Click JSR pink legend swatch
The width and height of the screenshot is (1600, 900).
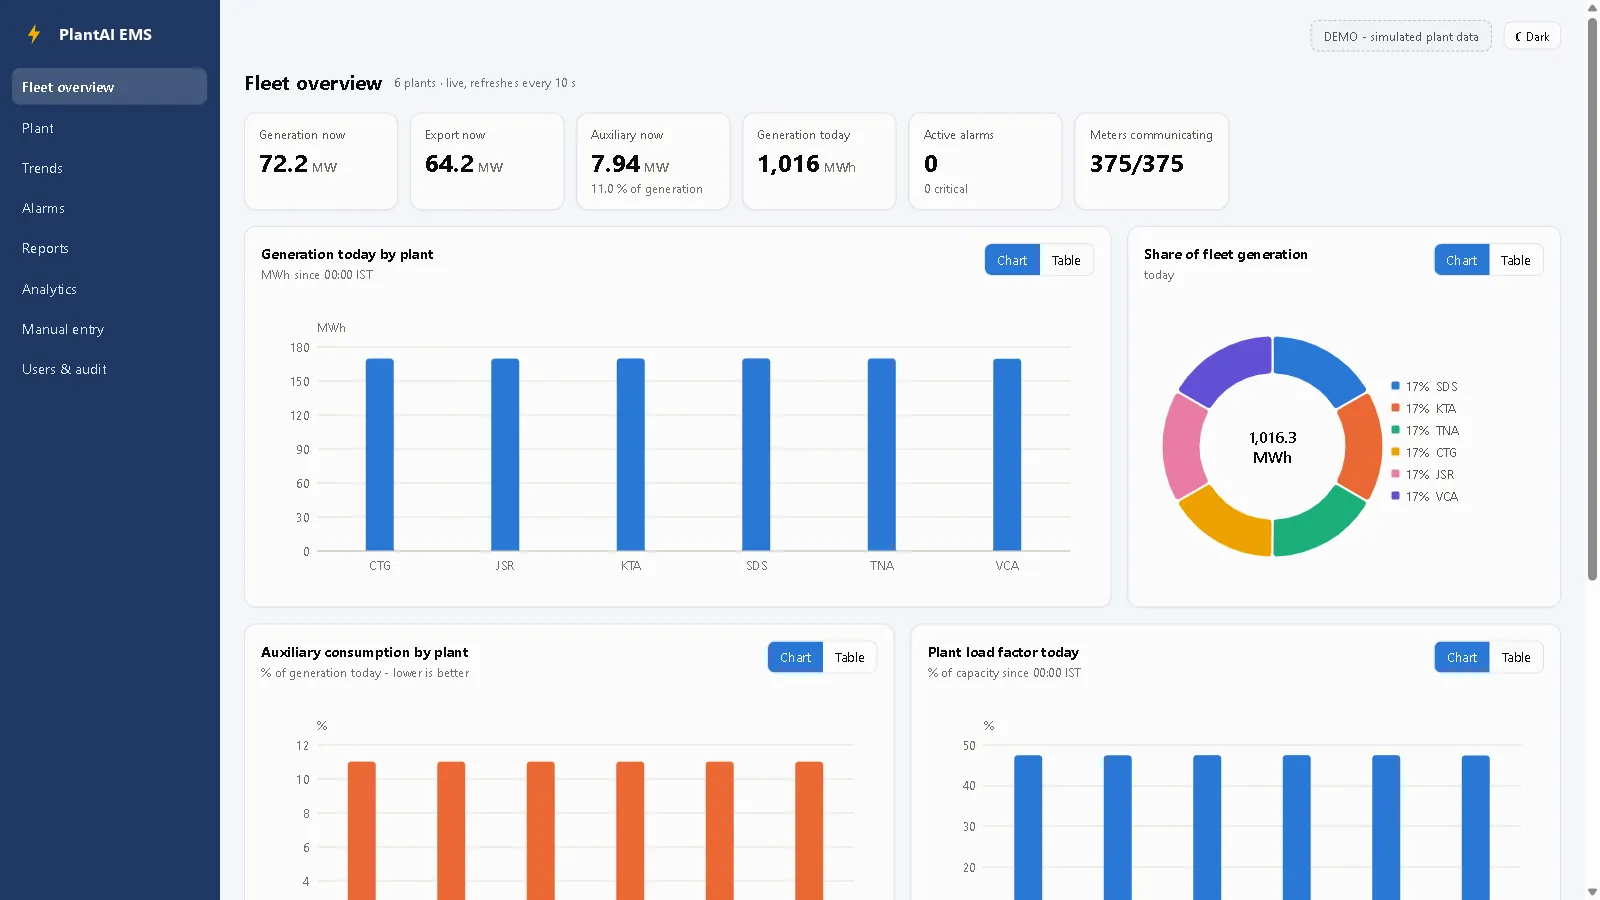coord(1395,474)
